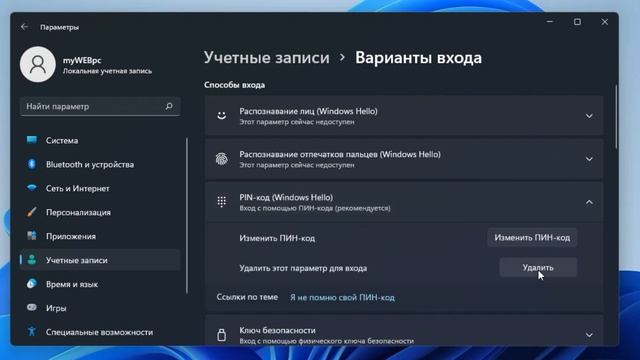The height and width of the screenshot is (360, 640).
Task: Go to Сеть и Интернет
Action: [100, 189]
